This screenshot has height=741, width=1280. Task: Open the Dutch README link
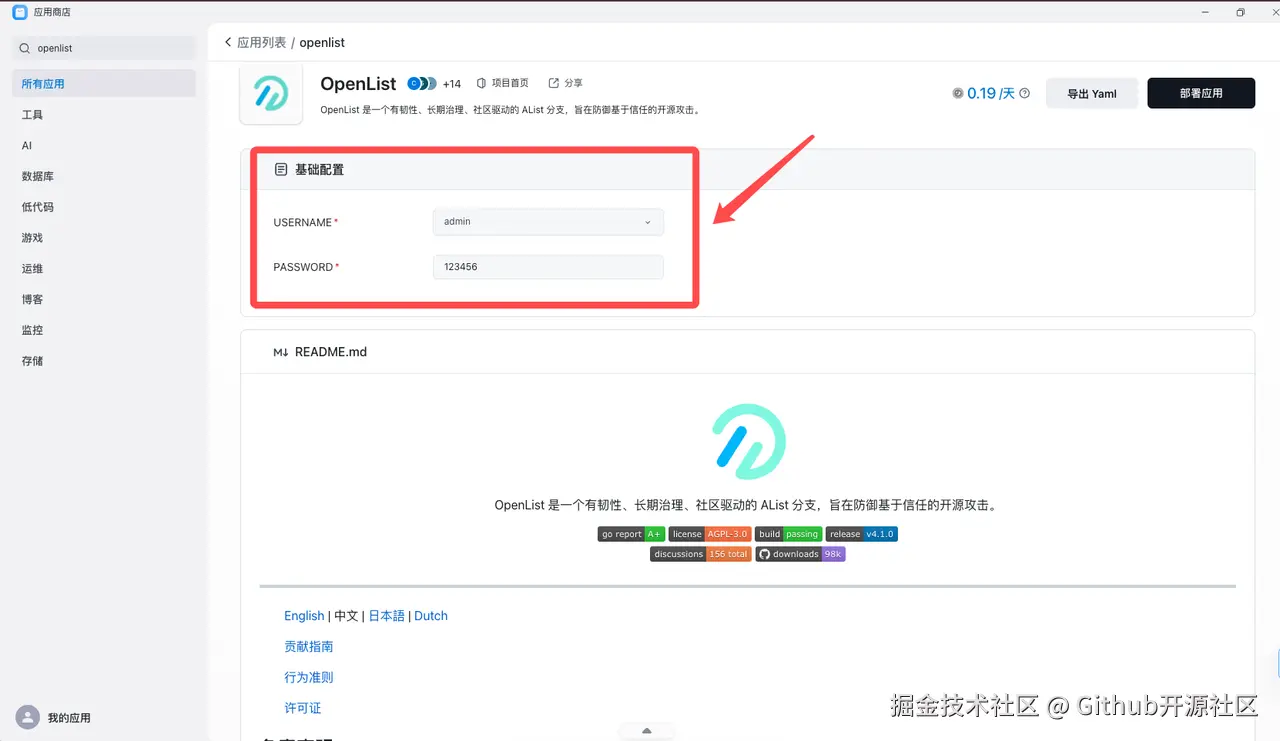coord(431,616)
